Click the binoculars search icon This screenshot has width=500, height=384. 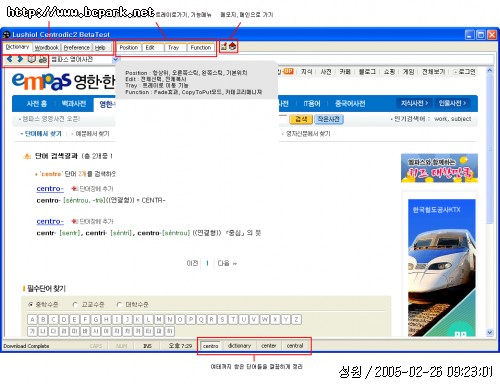coord(42,60)
